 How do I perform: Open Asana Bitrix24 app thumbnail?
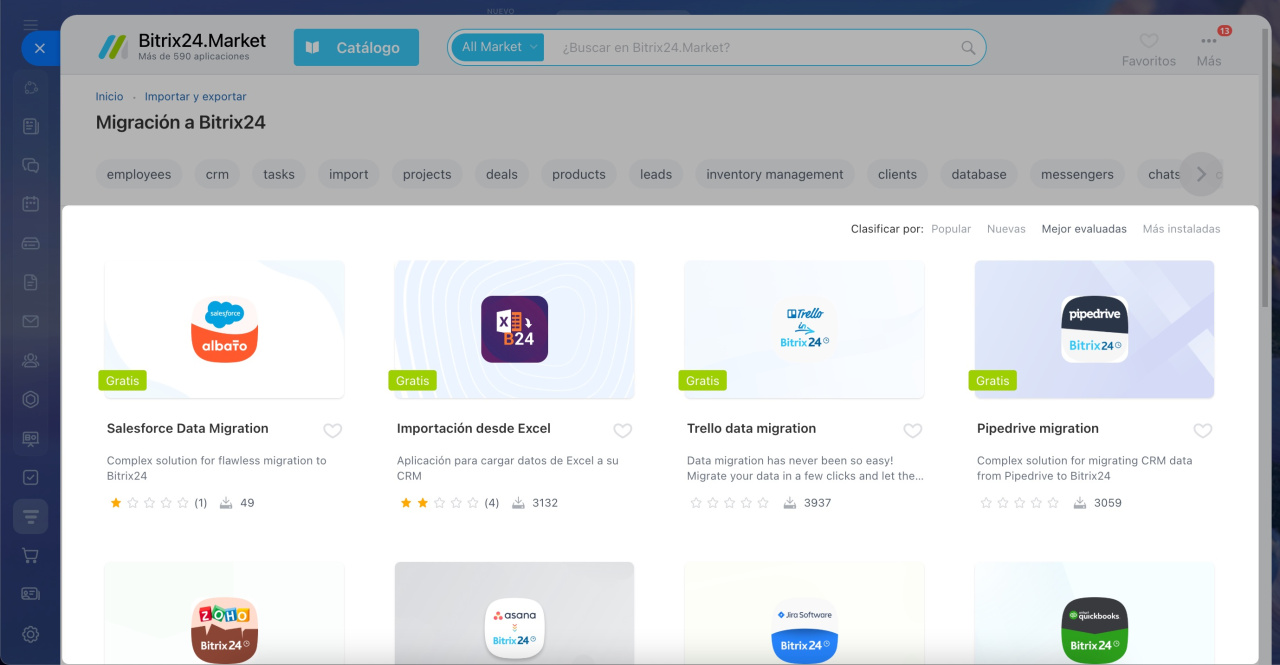(x=515, y=613)
